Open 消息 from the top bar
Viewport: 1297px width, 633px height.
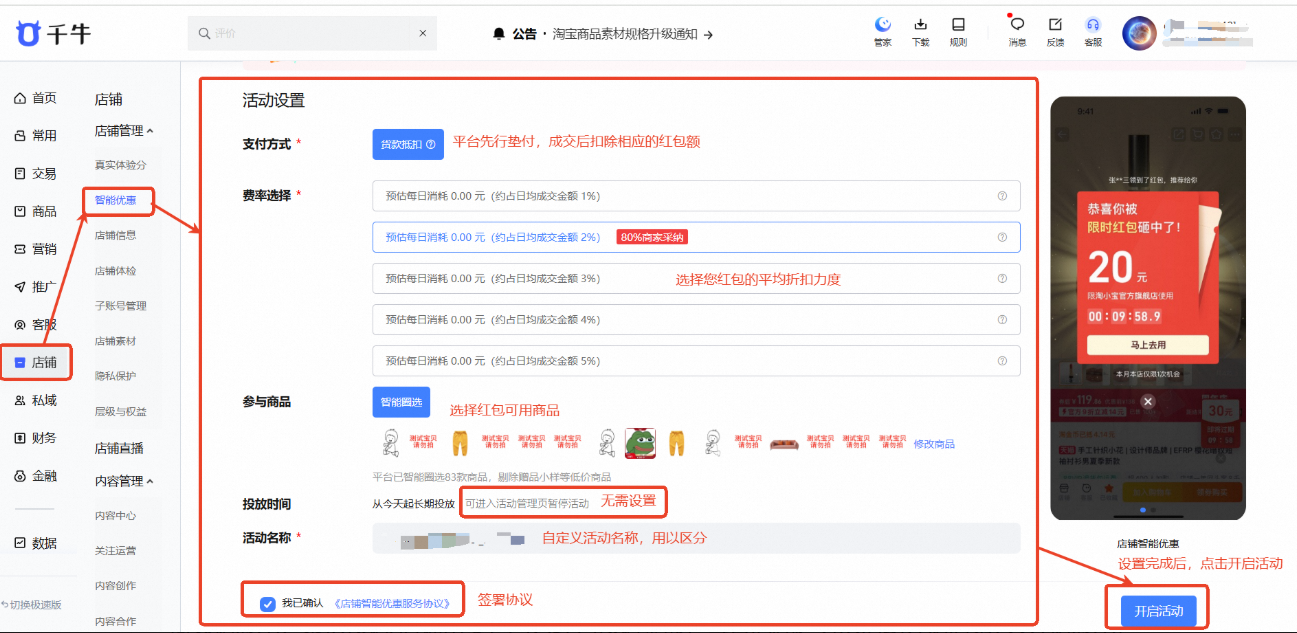(1016, 32)
